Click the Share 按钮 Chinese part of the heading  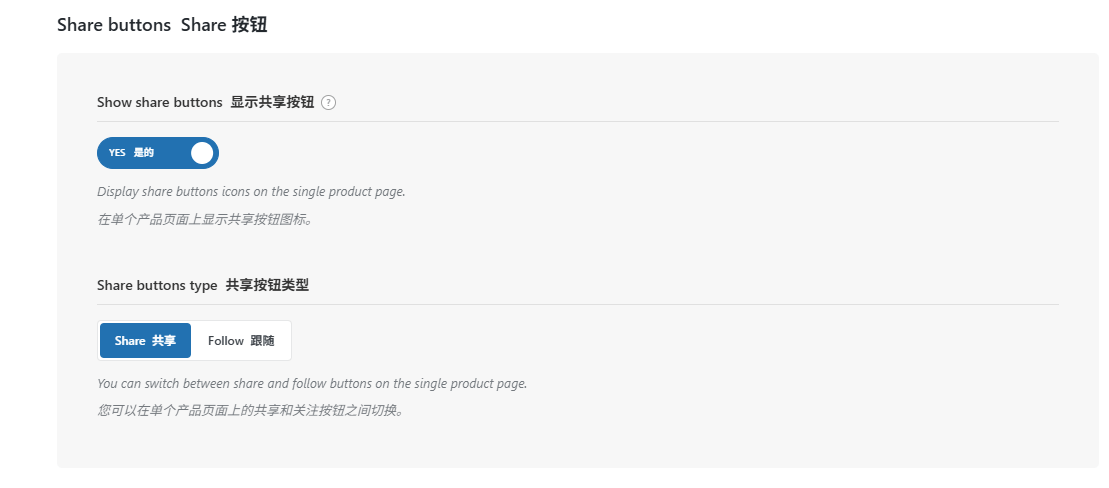[x=224, y=25]
